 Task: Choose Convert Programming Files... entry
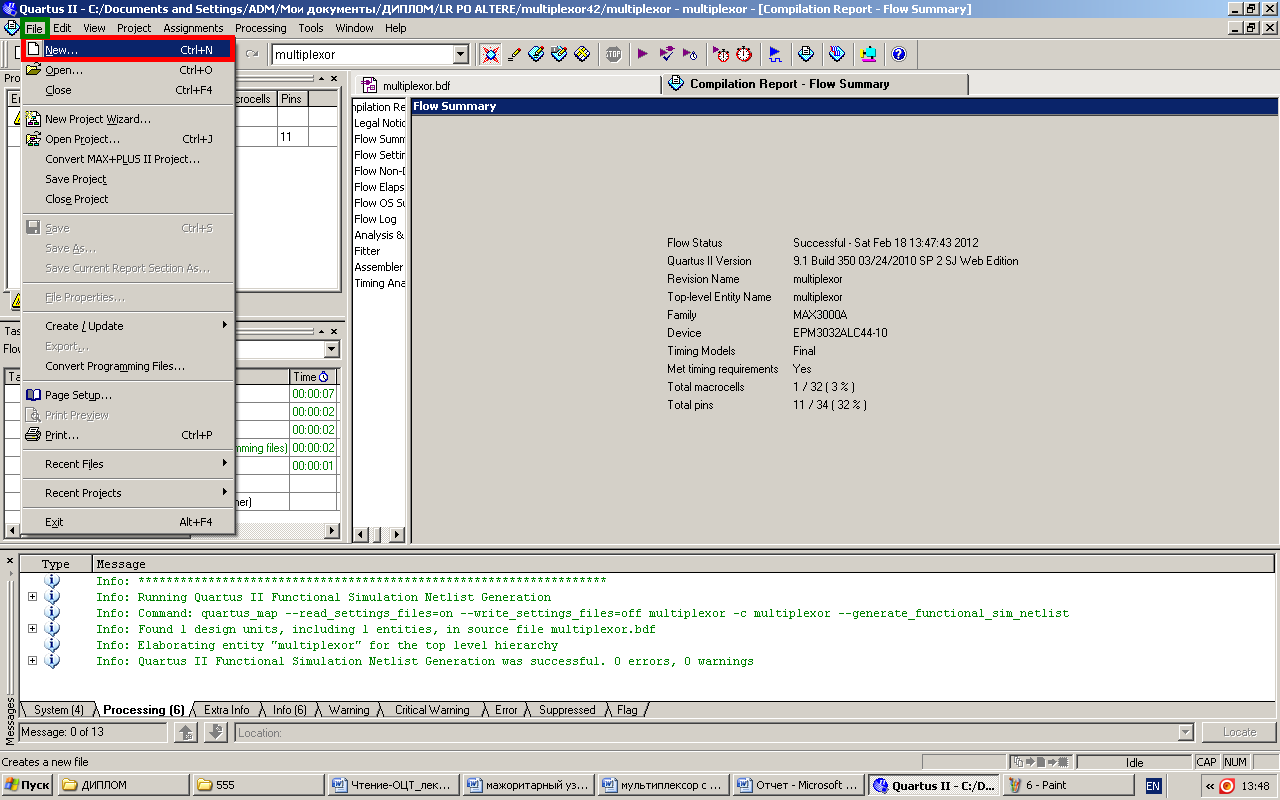click(x=128, y=366)
